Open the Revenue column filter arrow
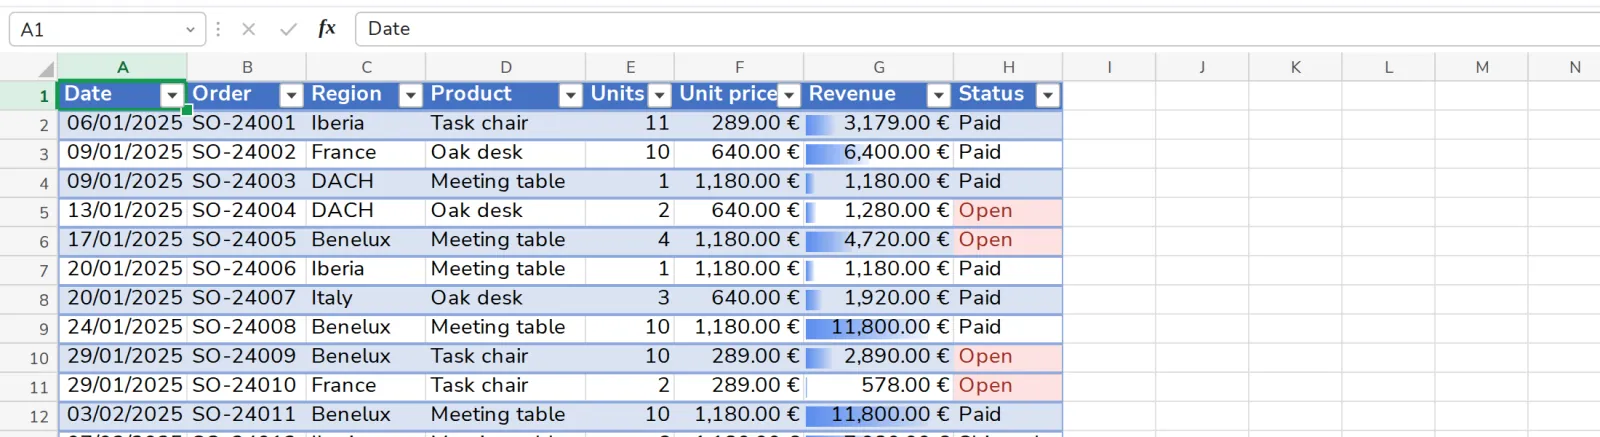This screenshot has height=437, width=1600. point(938,95)
